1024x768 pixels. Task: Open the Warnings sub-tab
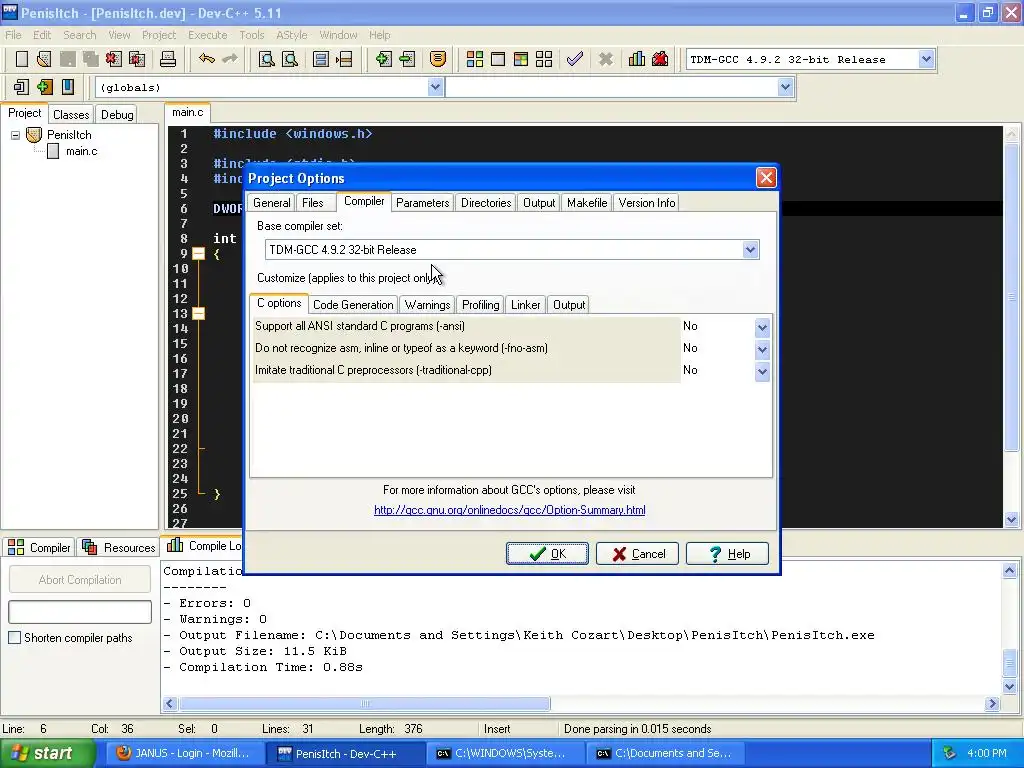click(x=427, y=305)
